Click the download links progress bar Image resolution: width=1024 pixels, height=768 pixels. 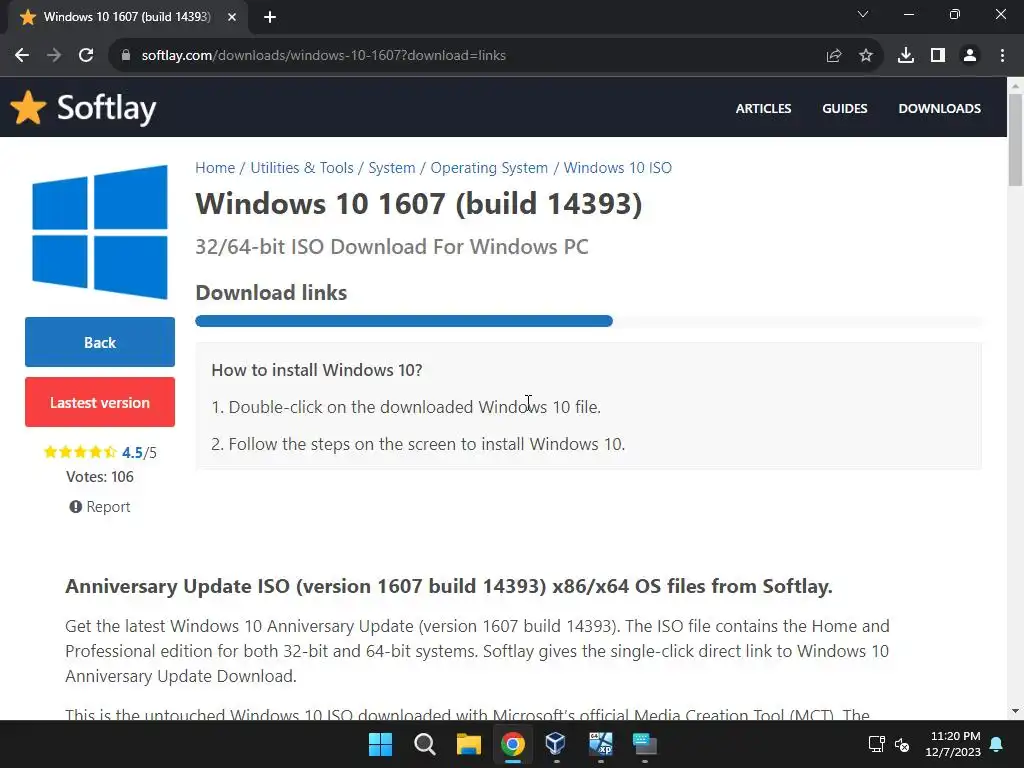coord(588,321)
